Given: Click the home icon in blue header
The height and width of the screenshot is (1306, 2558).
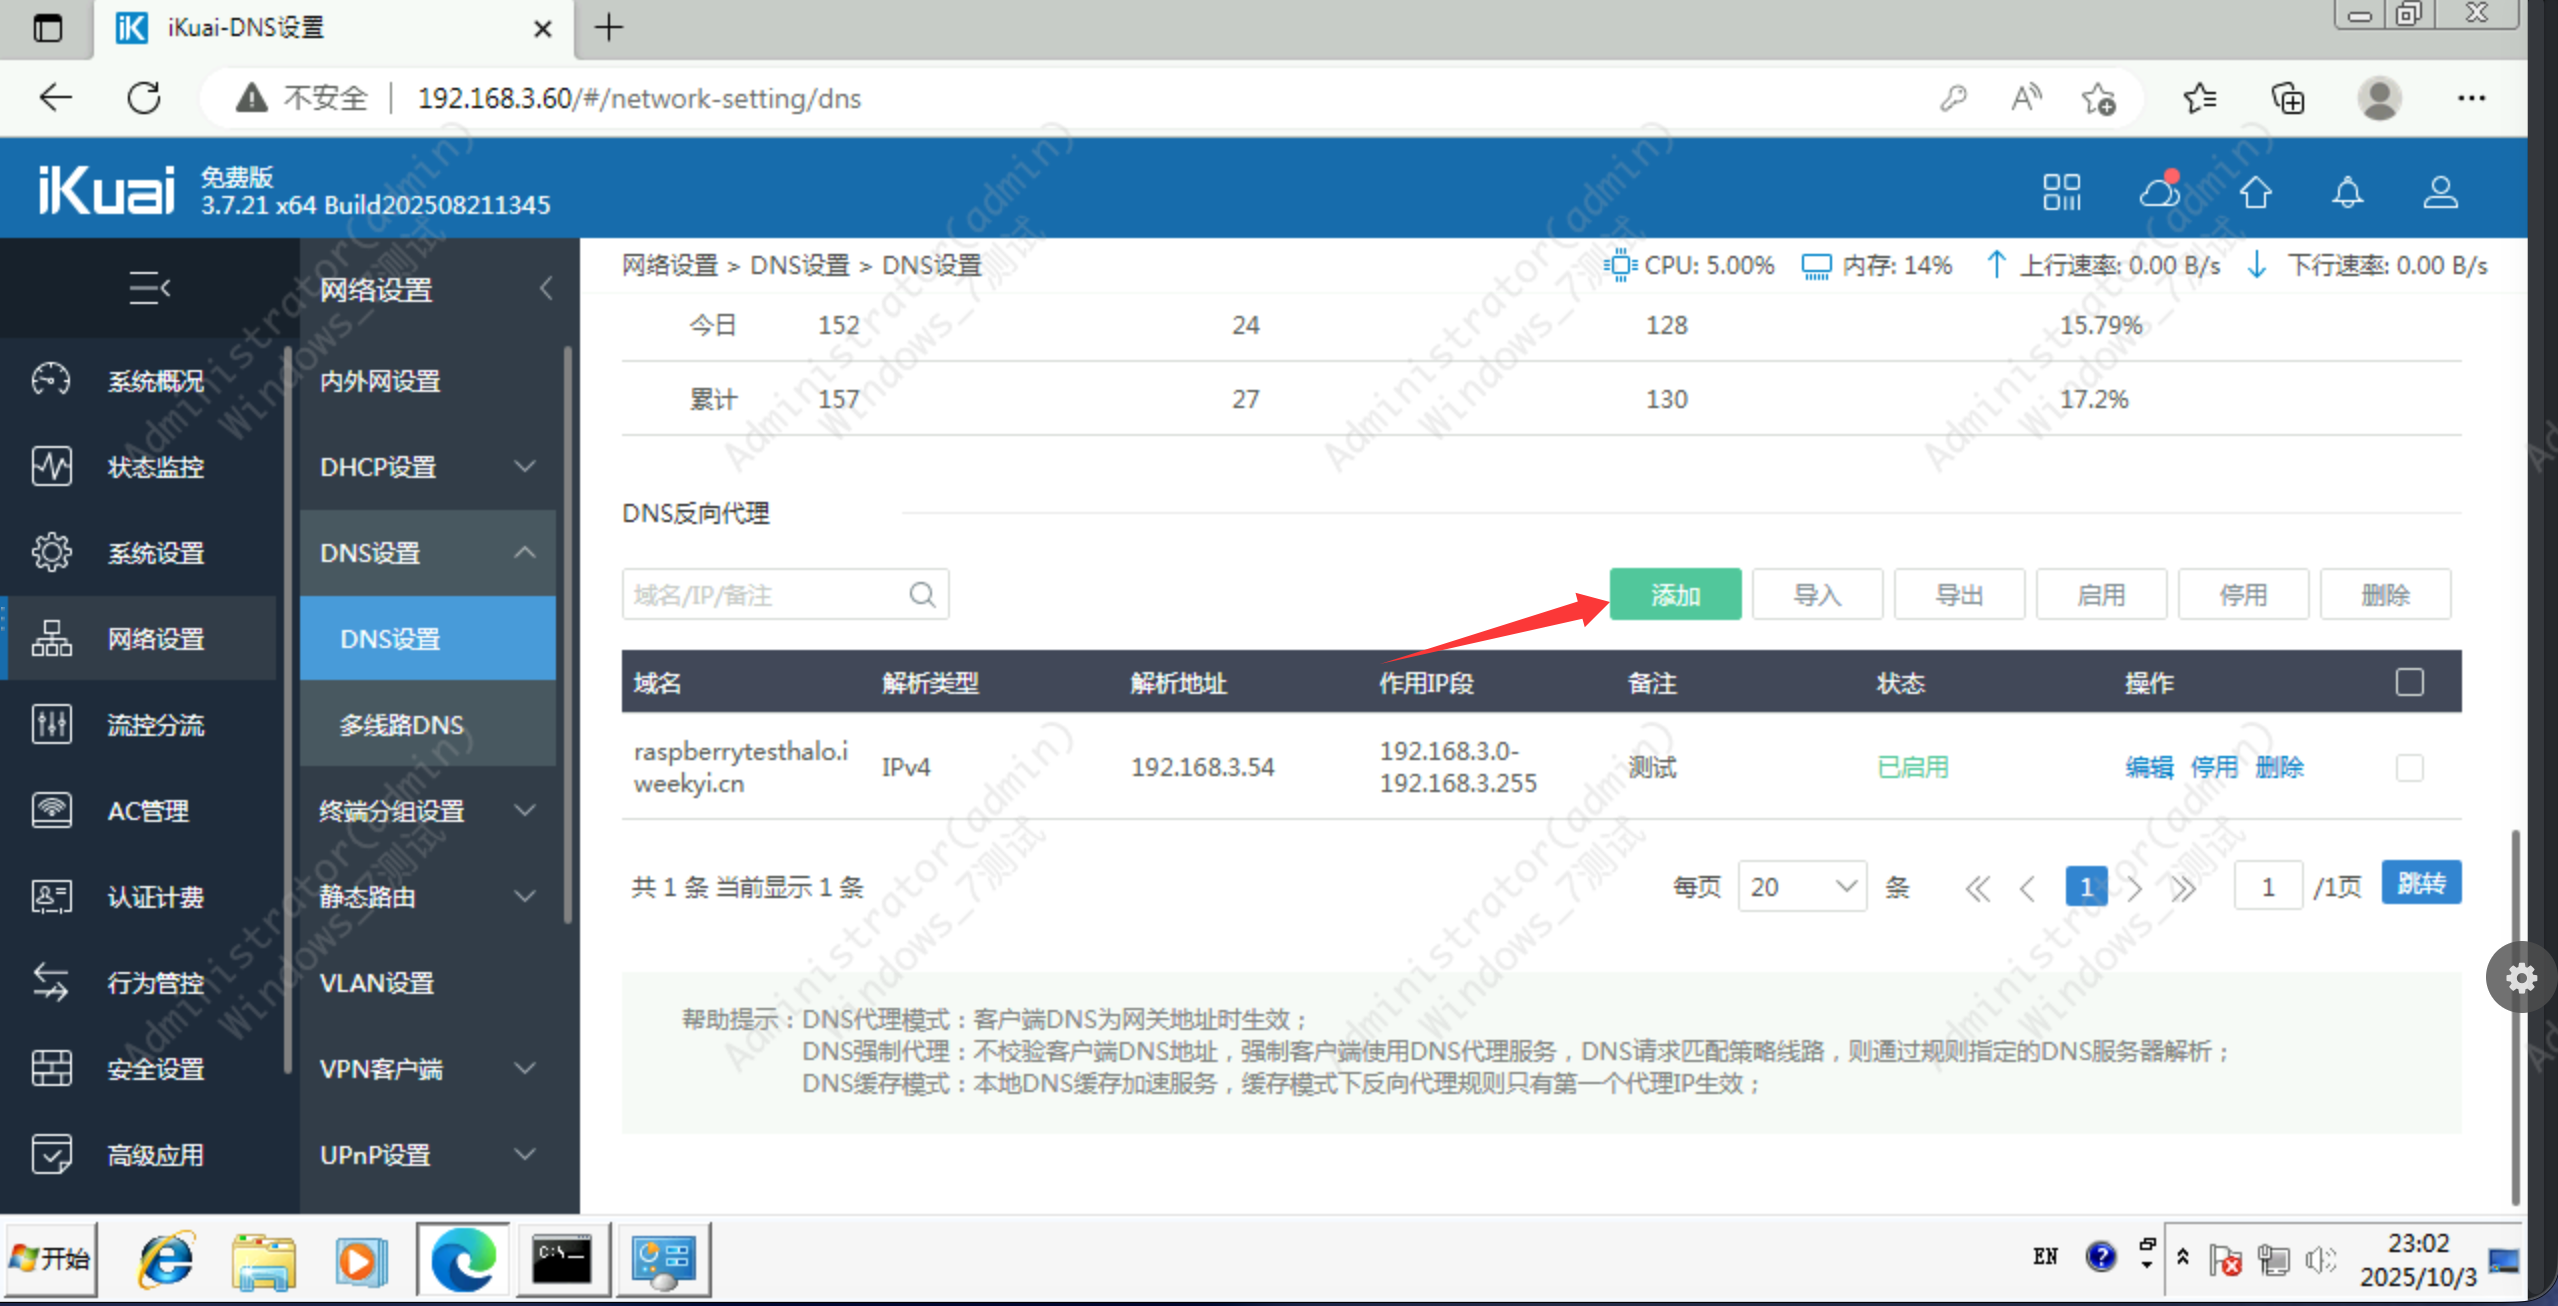Looking at the screenshot, I should click(2254, 192).
